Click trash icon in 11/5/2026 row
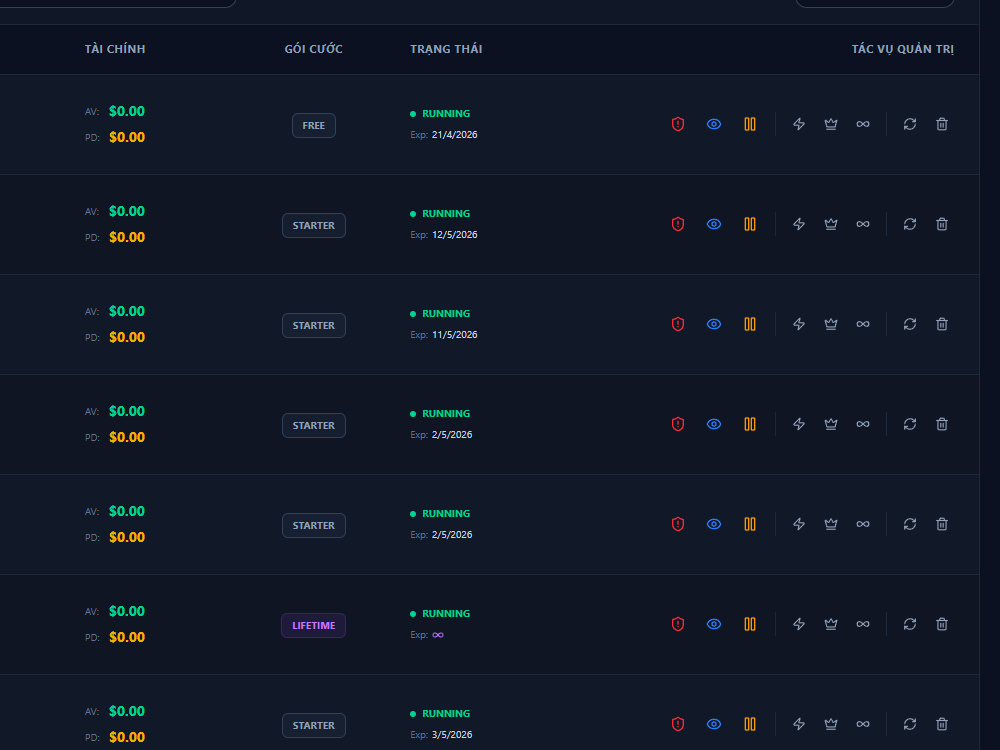Image resolution: width=1000 pixels, height=750 pixels. tap(942, 324)
